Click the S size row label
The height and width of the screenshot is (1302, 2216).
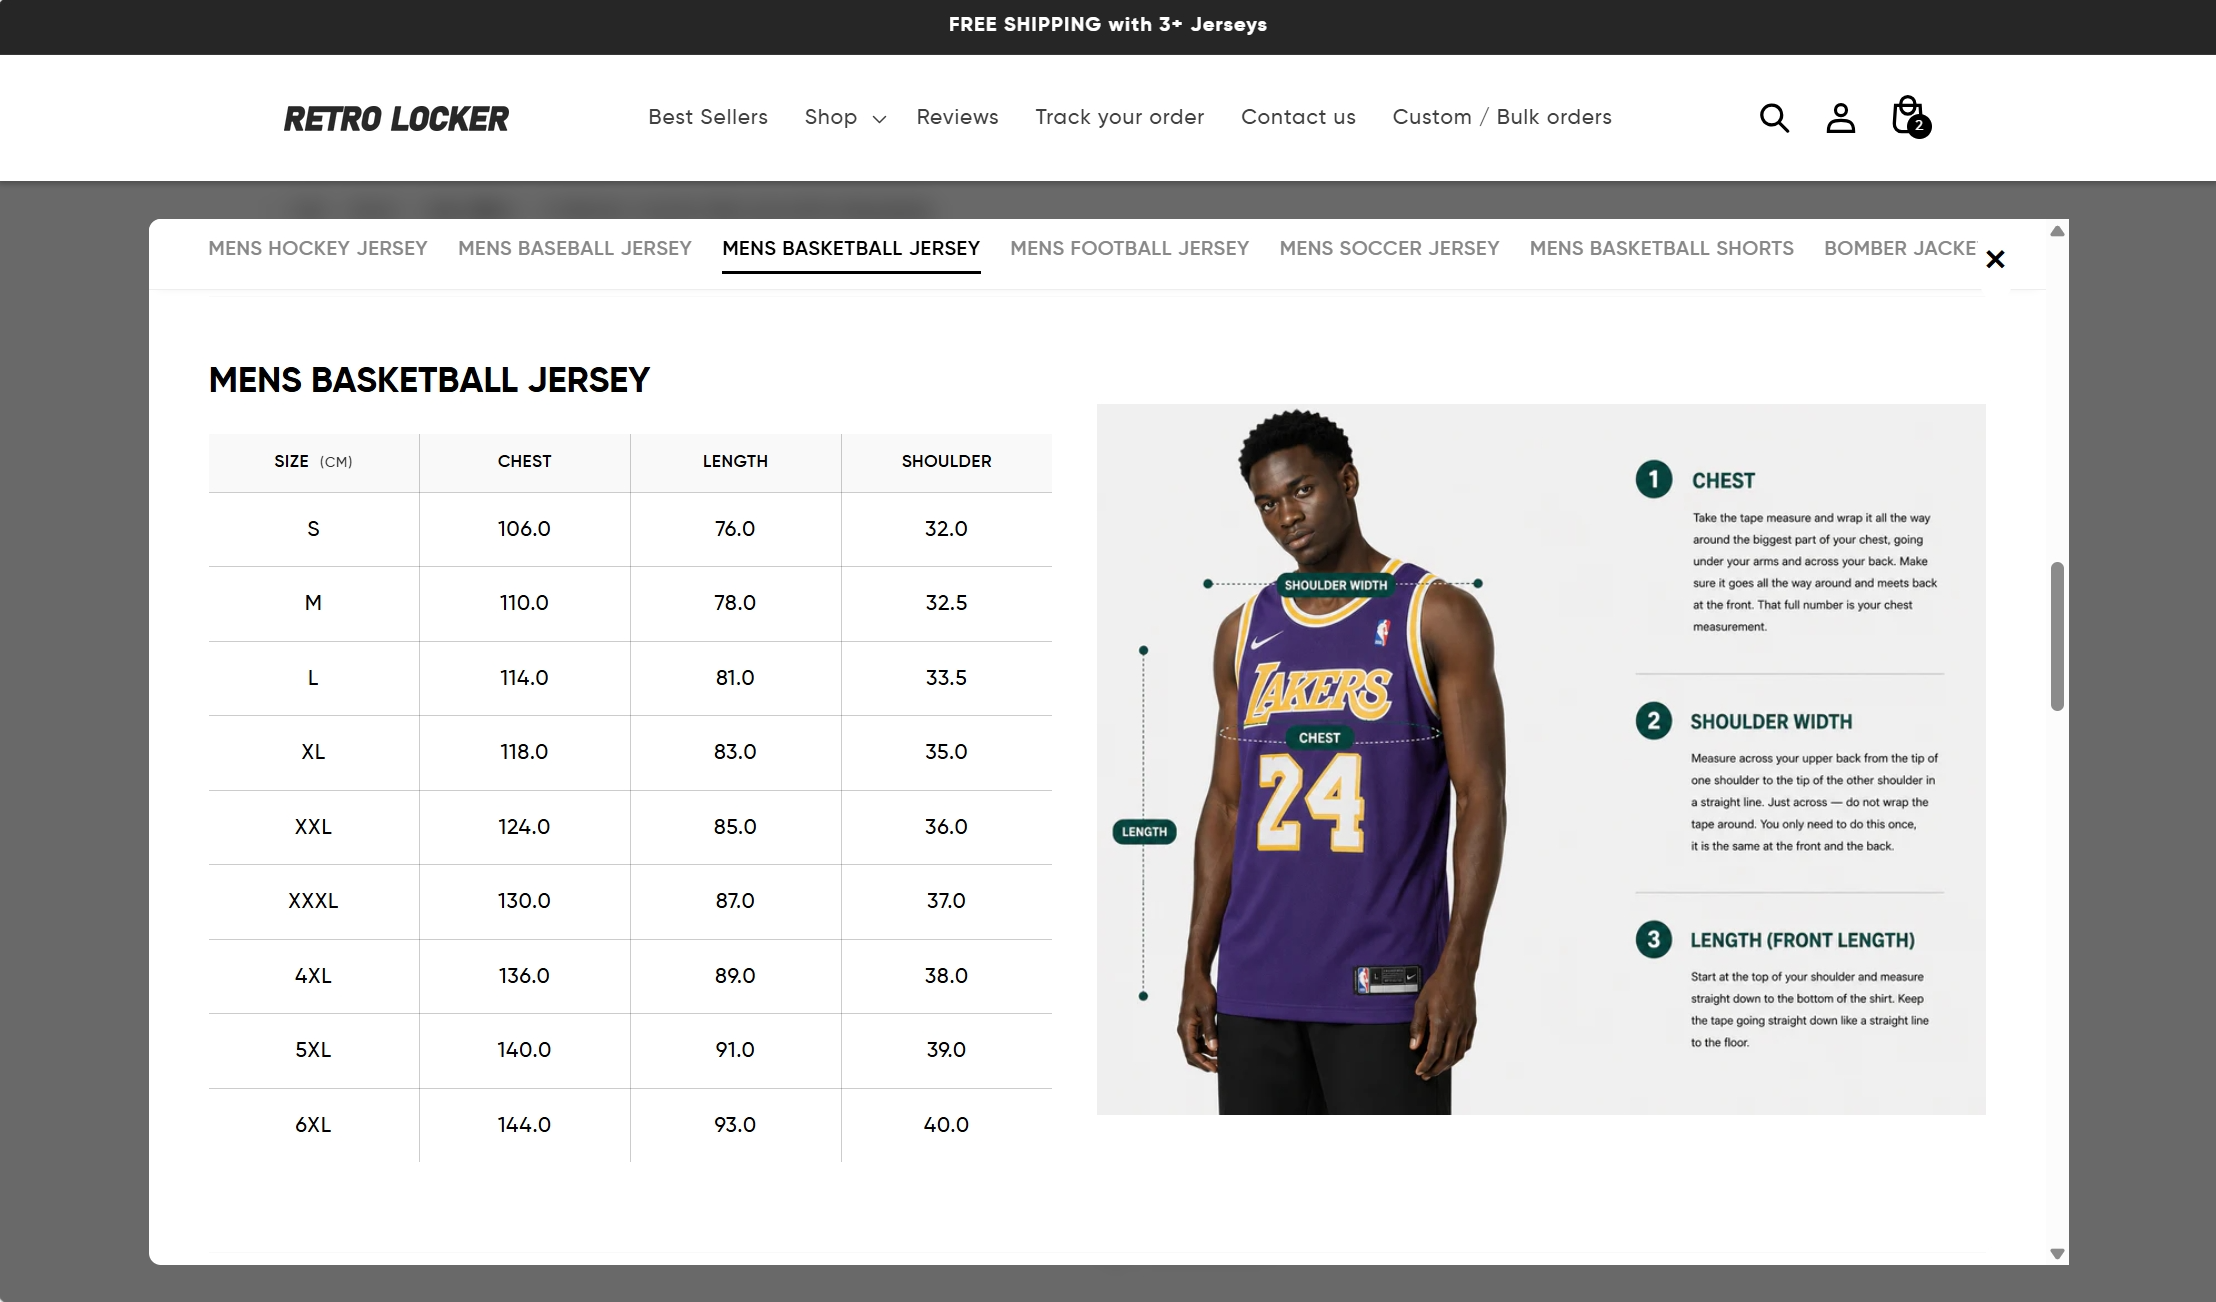pyautogui.click(x=313, y=529)
